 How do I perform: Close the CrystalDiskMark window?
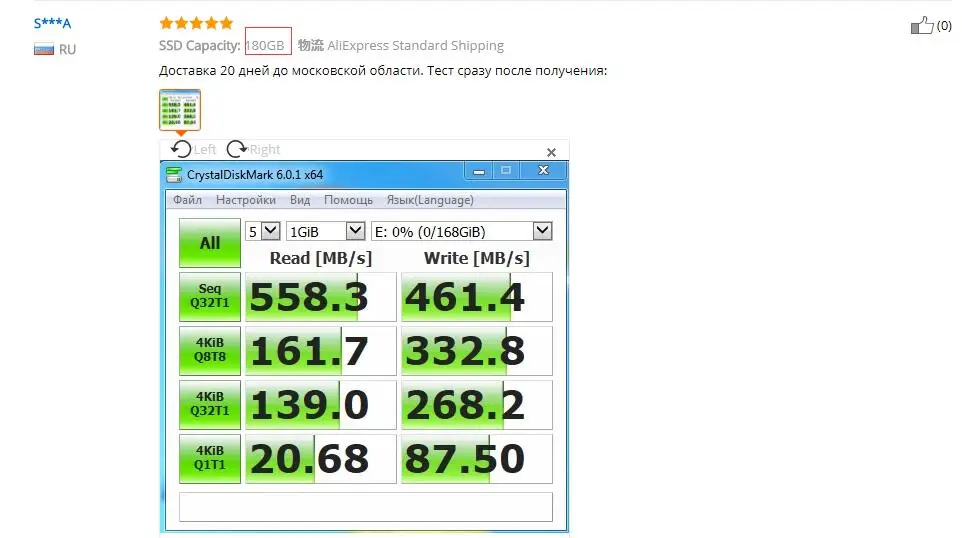[543, 171]
